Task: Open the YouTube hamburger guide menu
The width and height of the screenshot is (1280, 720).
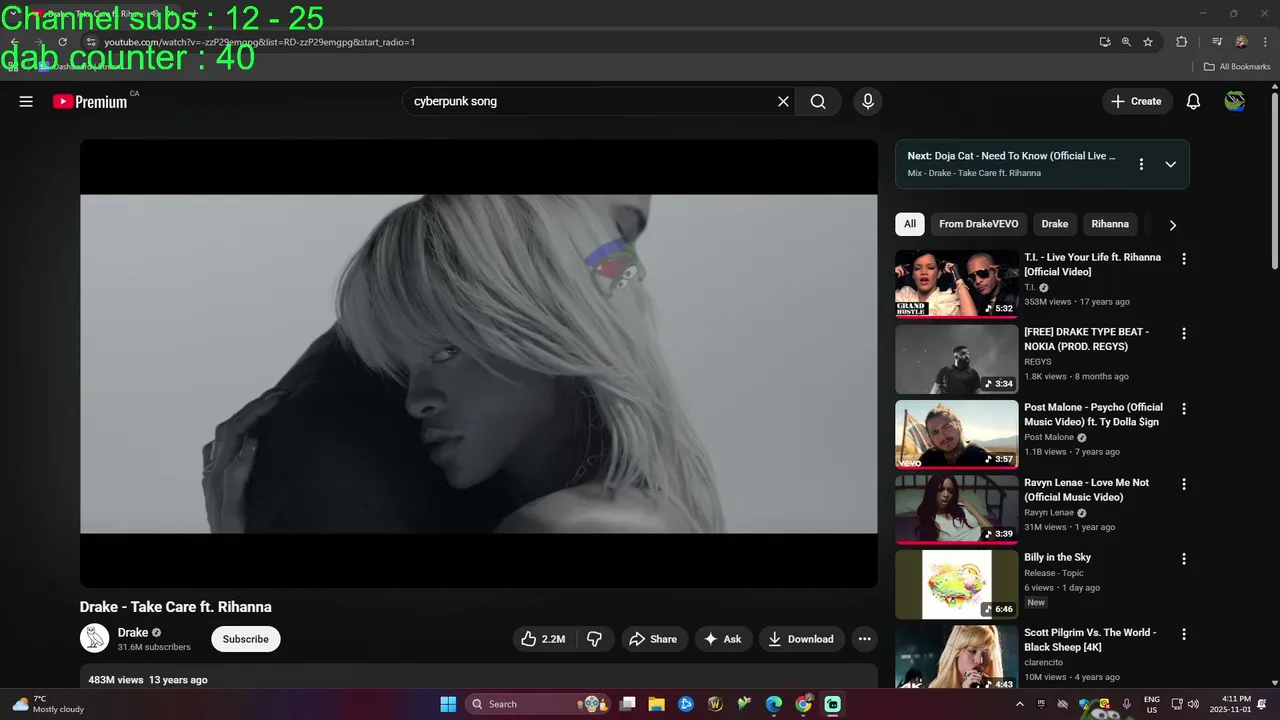Action: coord(26,101)
